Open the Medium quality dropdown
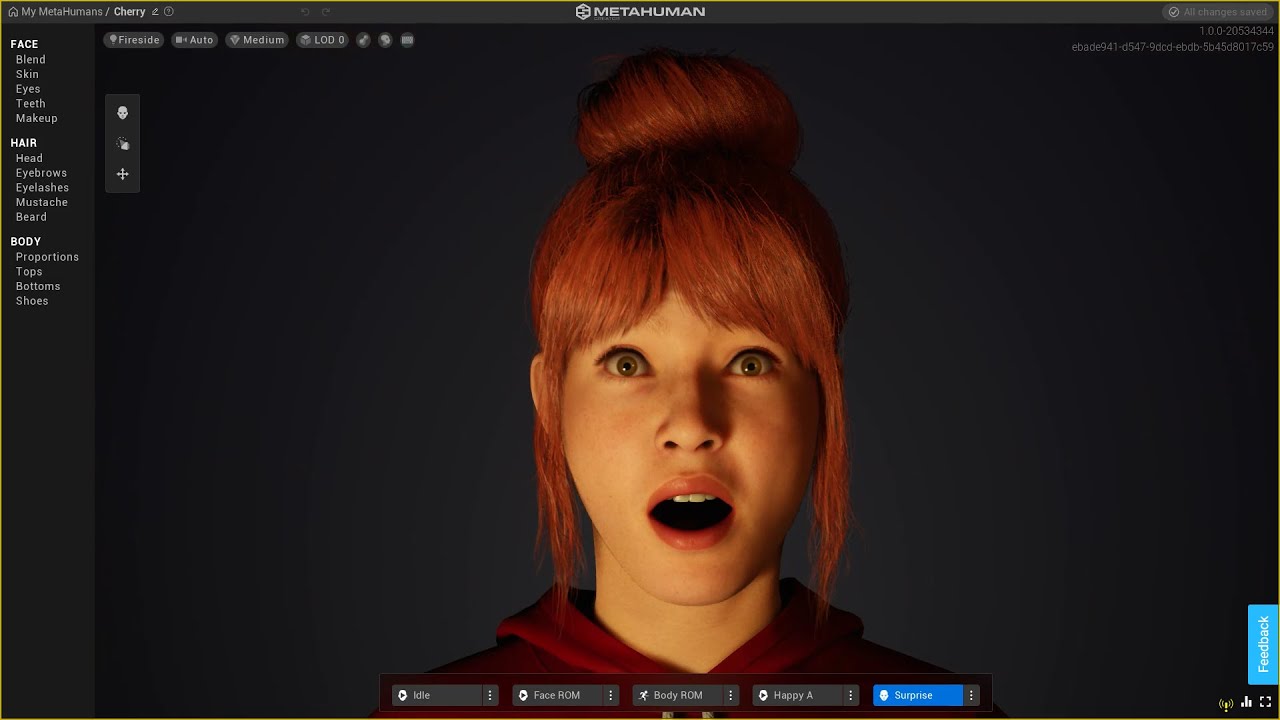Image resolution: width=1280 pixels, height=720 pixels. coord(257,40)
